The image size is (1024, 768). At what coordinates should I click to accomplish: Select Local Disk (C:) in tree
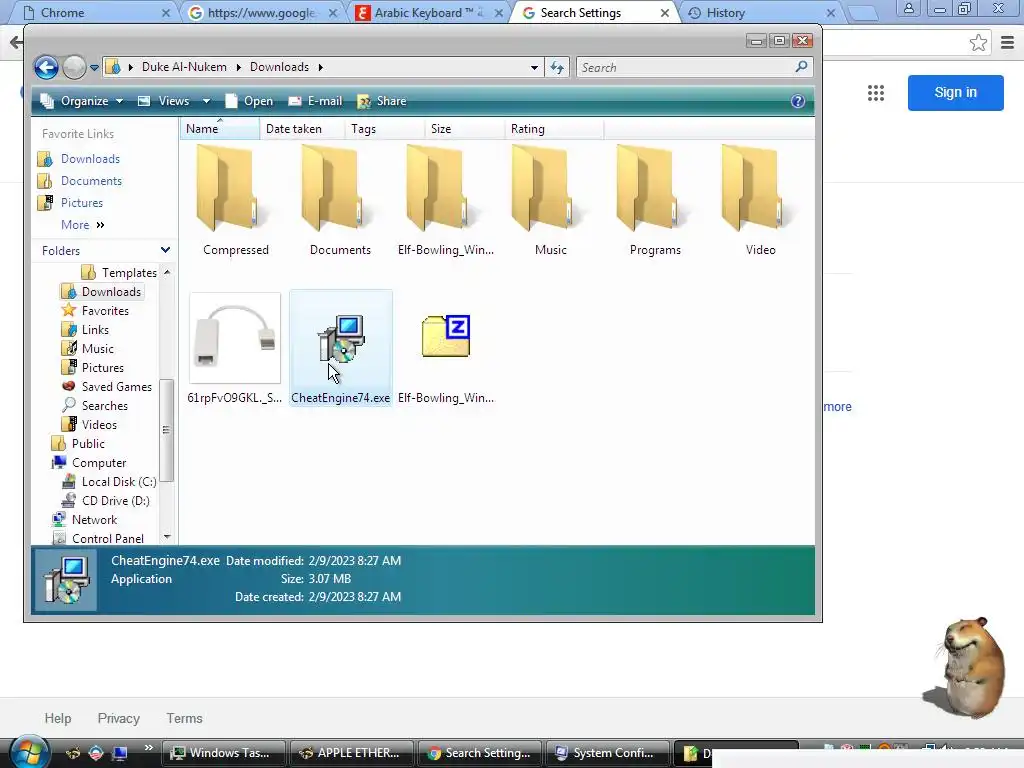[x=119, y=481]
